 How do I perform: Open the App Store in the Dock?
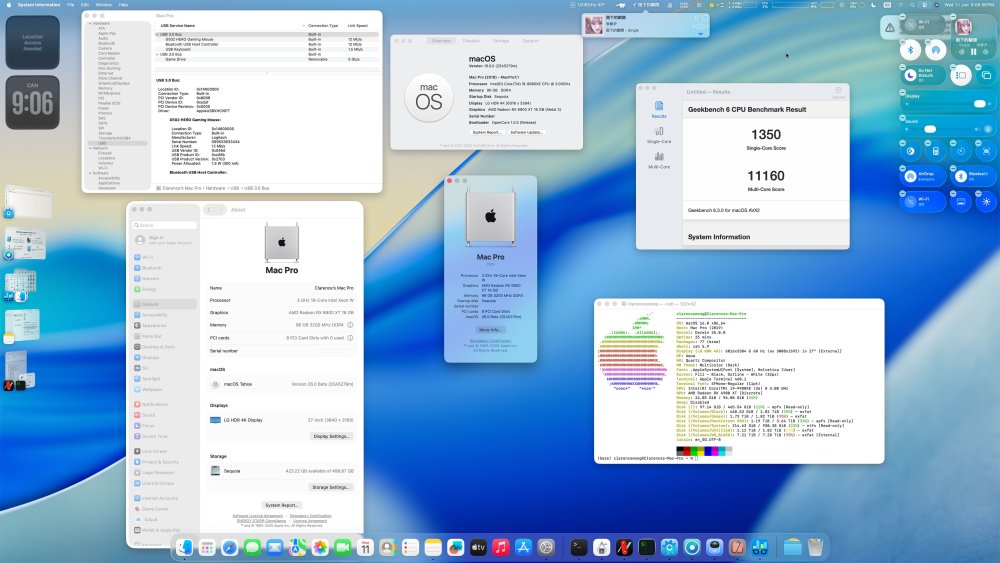pos(524,547)
